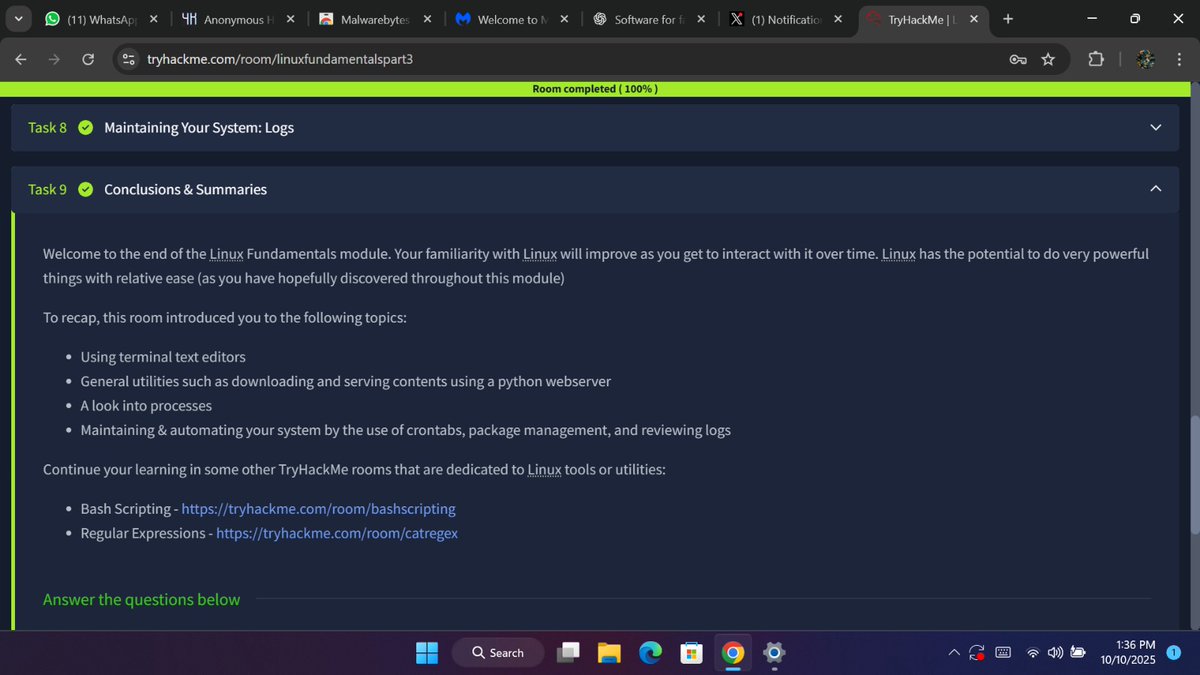Close the WhatsApp tab
Screen dimensions: 1200x675
[153, 19]
